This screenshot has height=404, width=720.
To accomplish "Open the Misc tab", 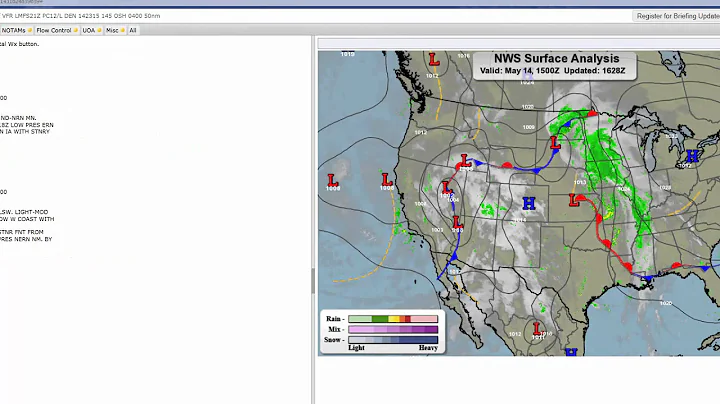I will 115,30.
